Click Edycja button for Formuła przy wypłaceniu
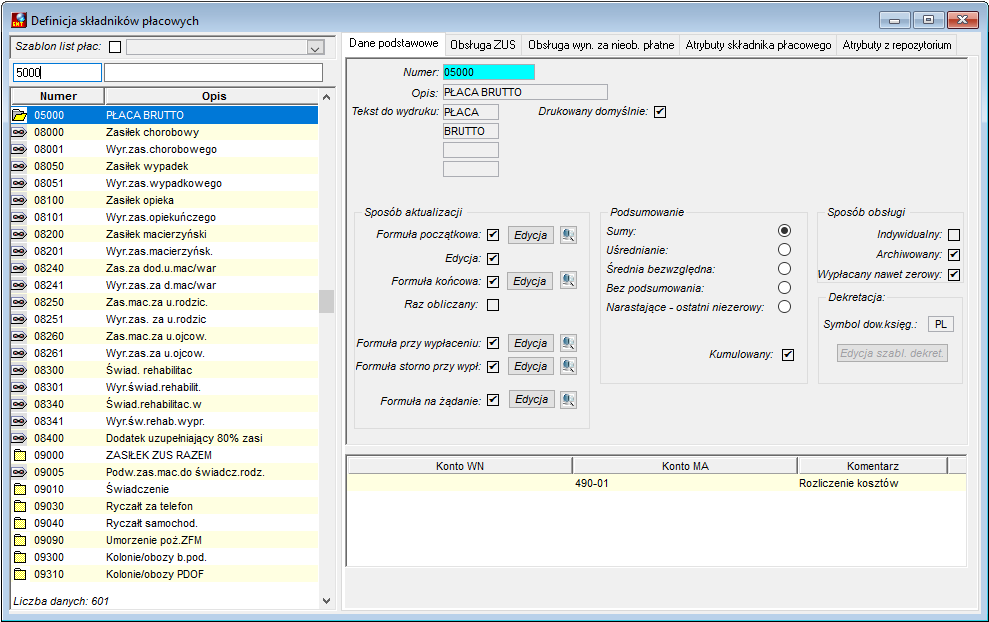This screenshot has height=622, width=989. tap(530, 343)
